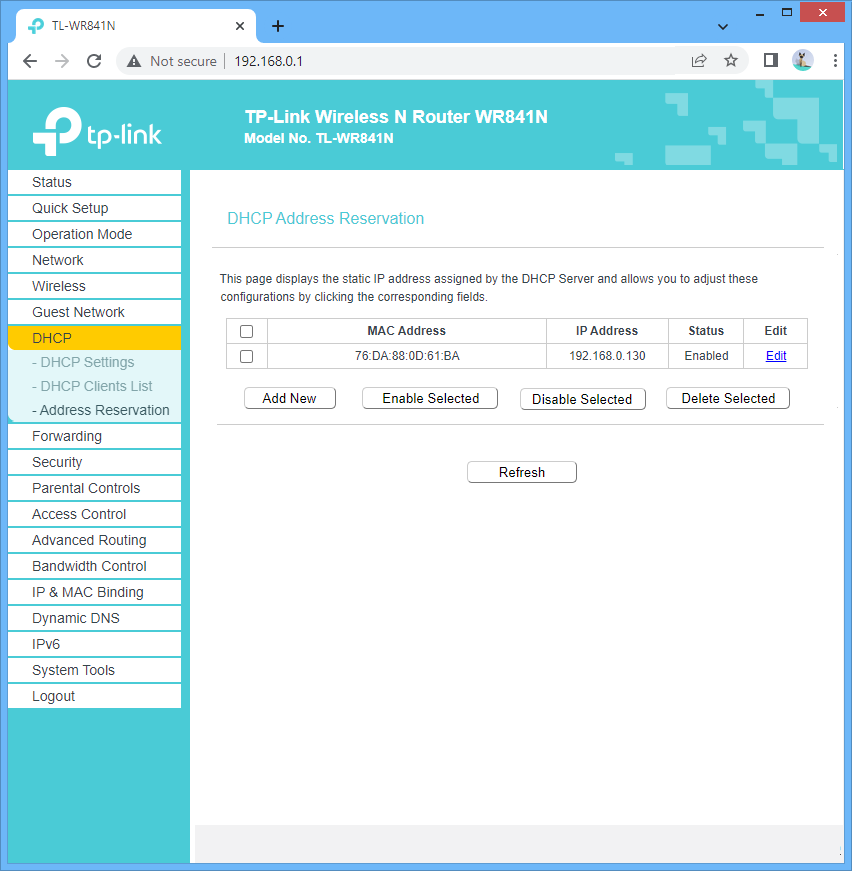Click the Add New button

coord(290,398)
